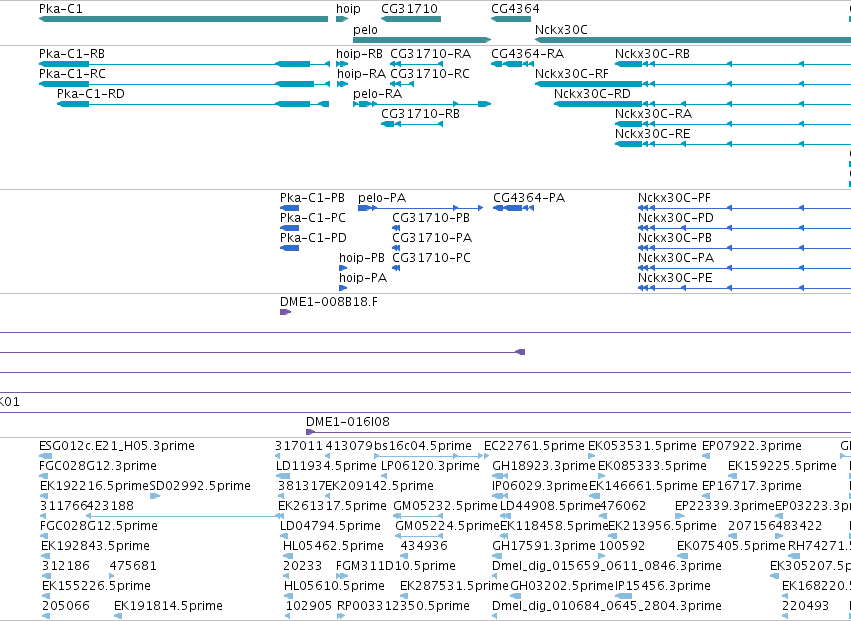Select the pelo gene bar
Image resolution: width=851 pixels, height=621 pixels.
pos(422,40)
